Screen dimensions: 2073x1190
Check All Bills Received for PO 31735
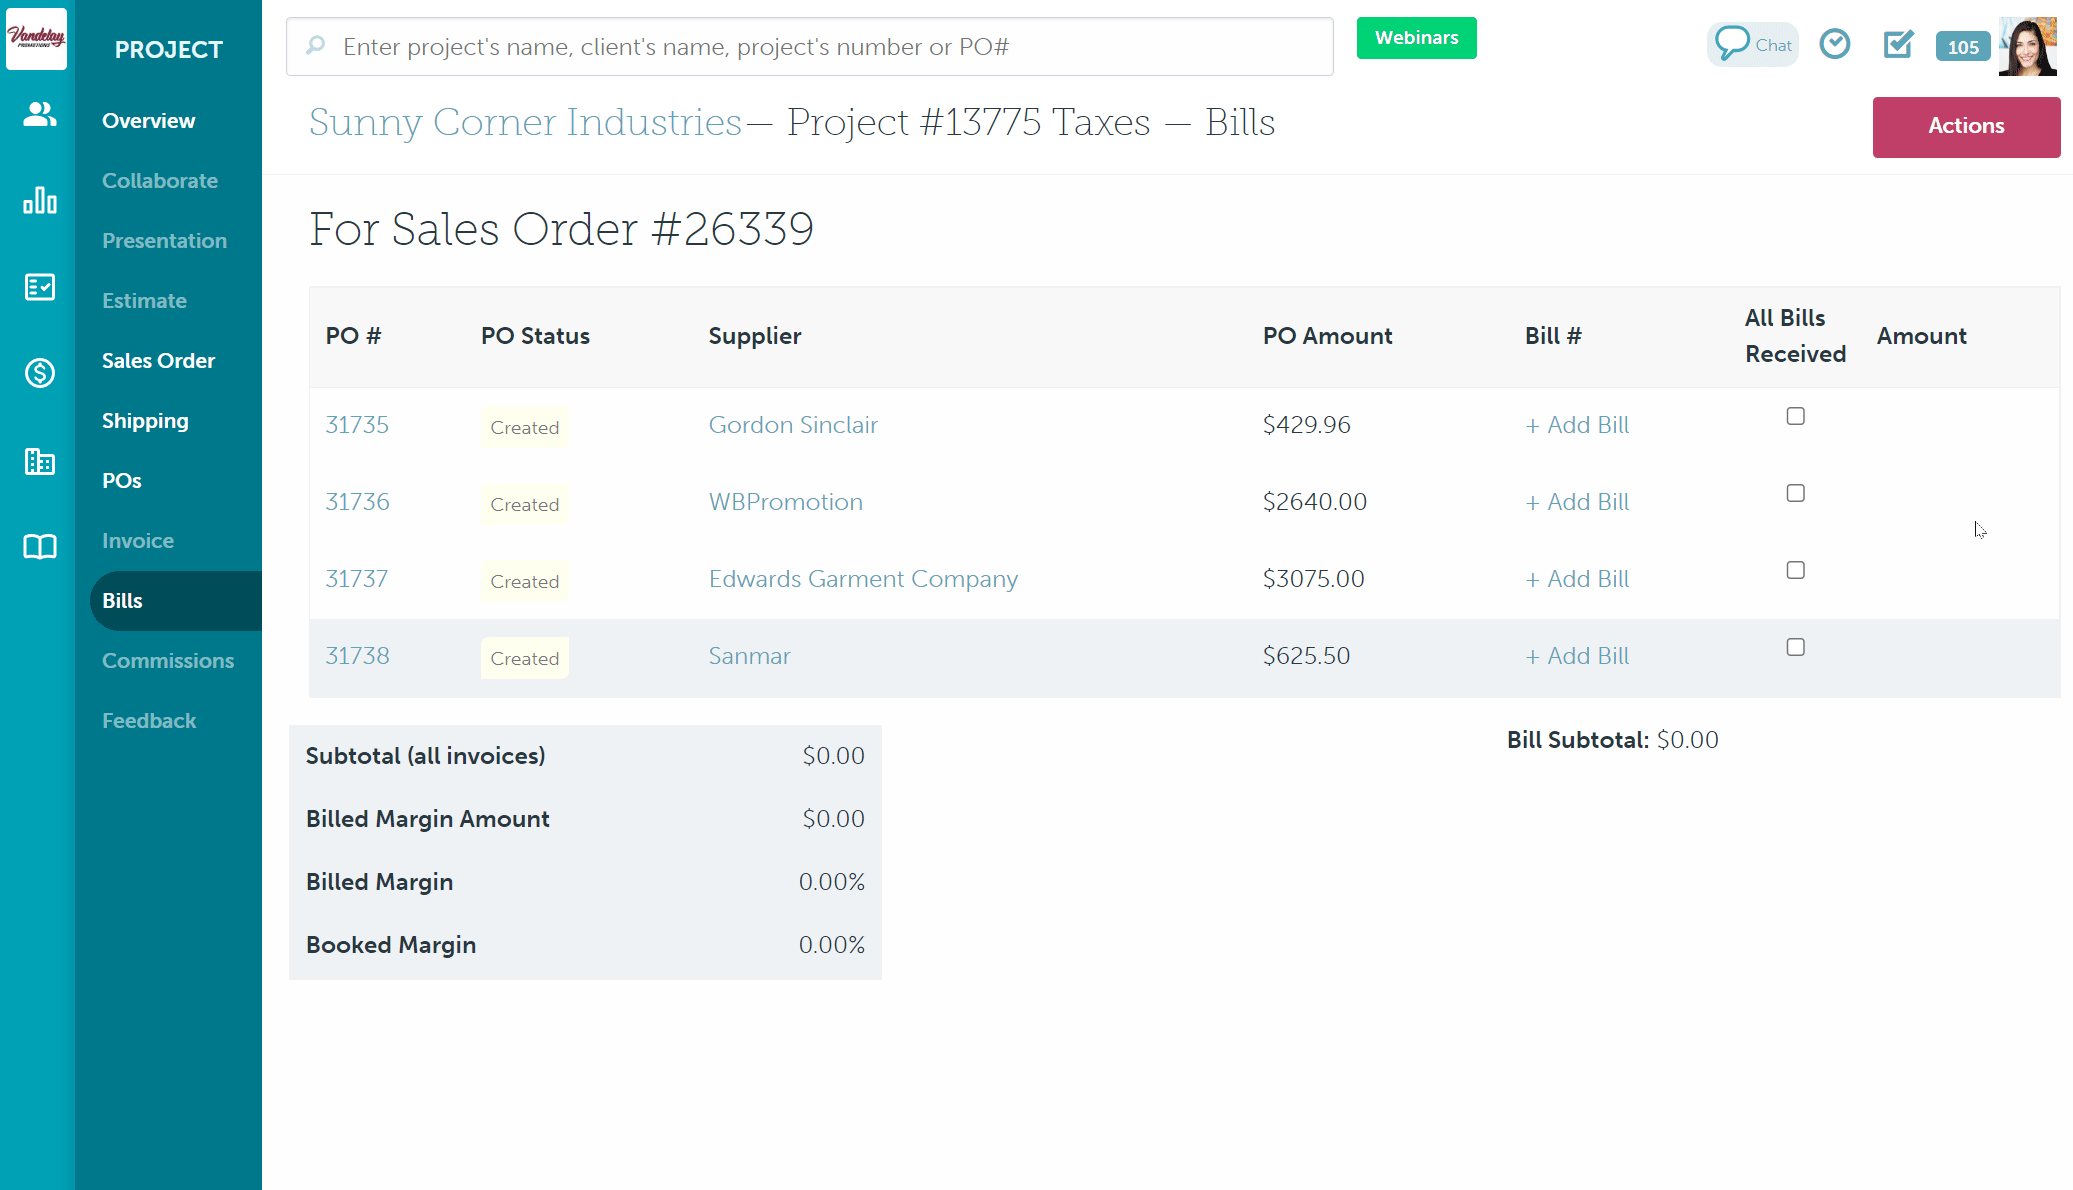pyautogui.click(x=1795, y=416)
